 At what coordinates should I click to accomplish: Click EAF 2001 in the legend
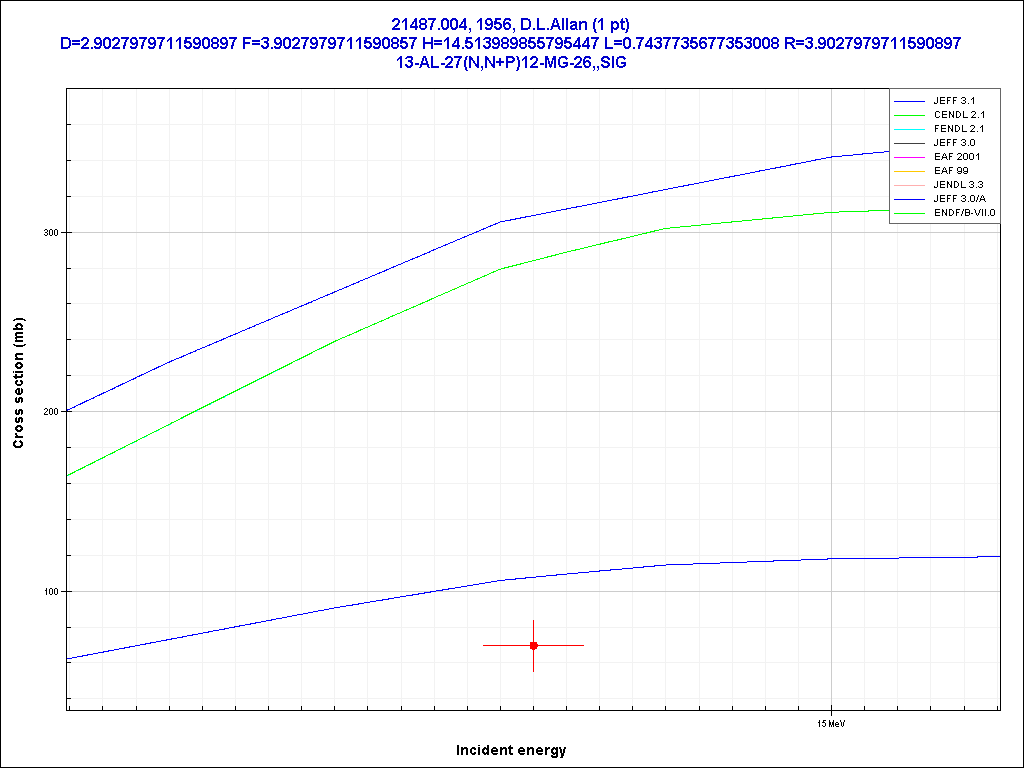pos(956,157)
